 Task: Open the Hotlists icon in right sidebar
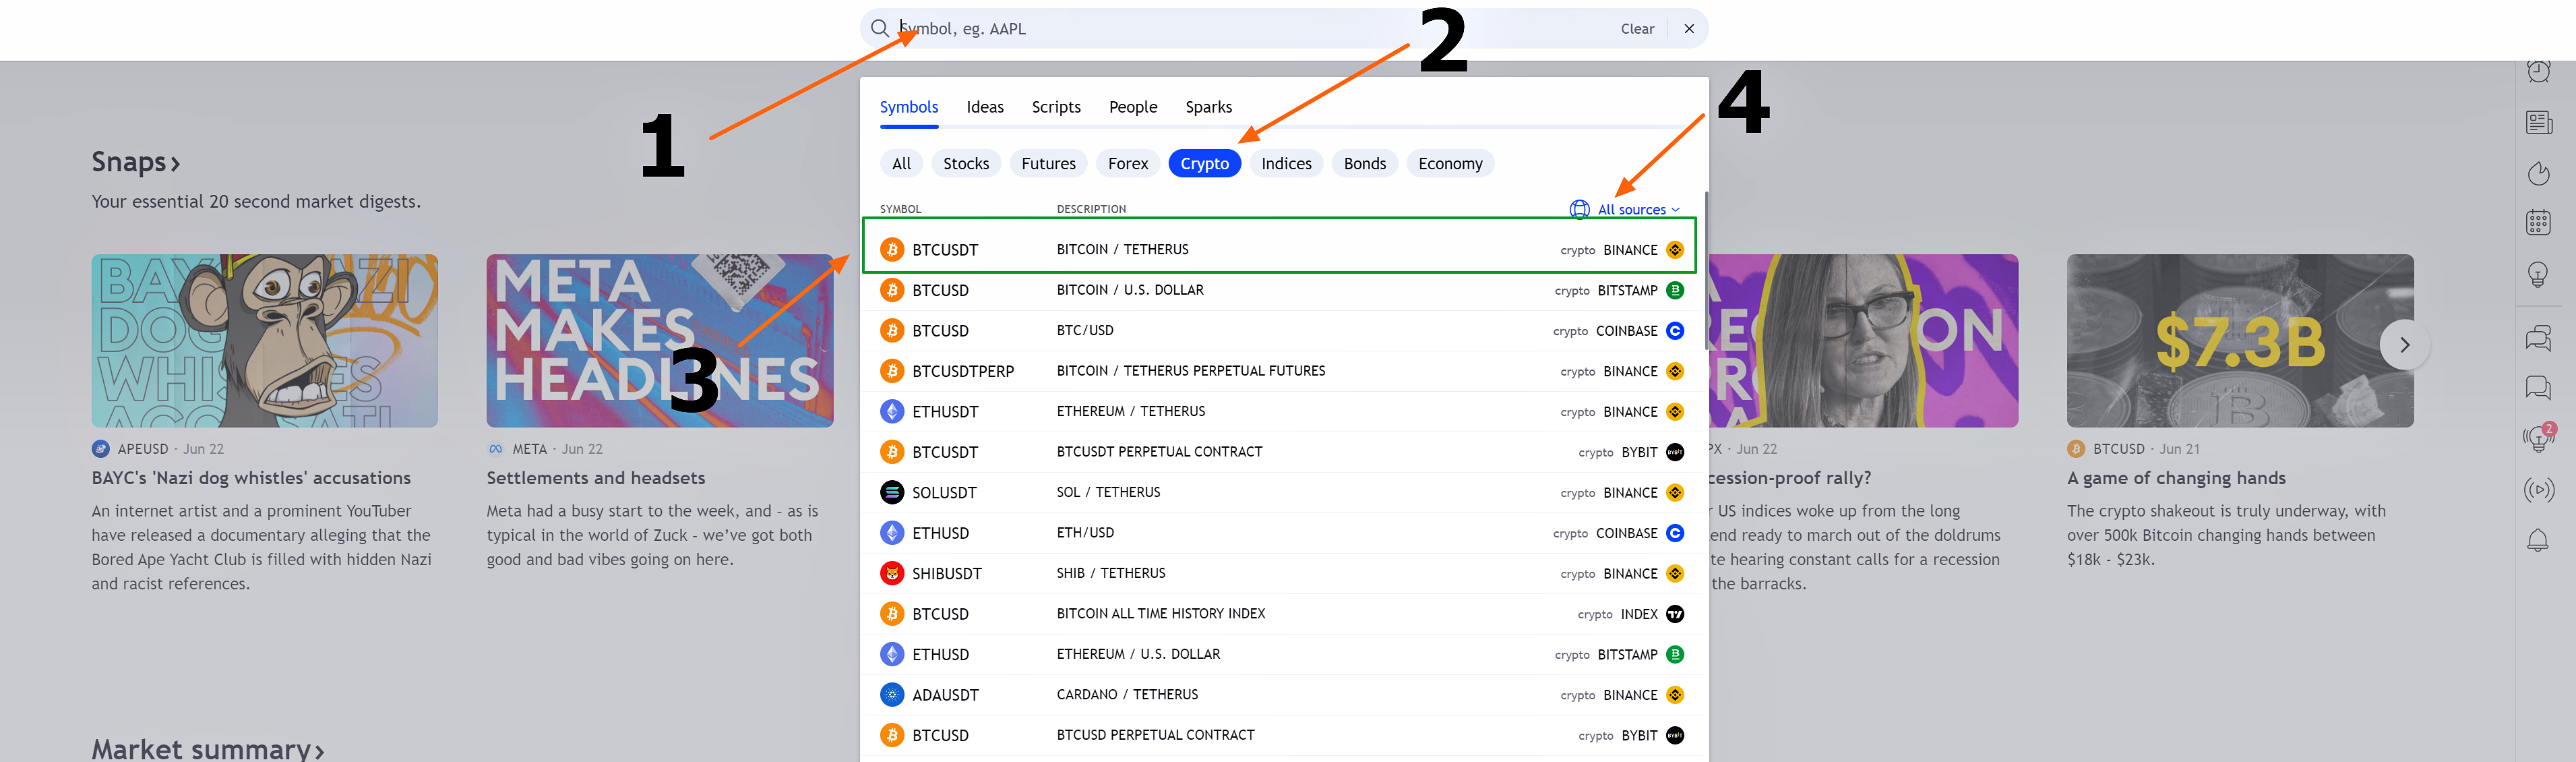pyautogui.click(x=2538, y=173)
